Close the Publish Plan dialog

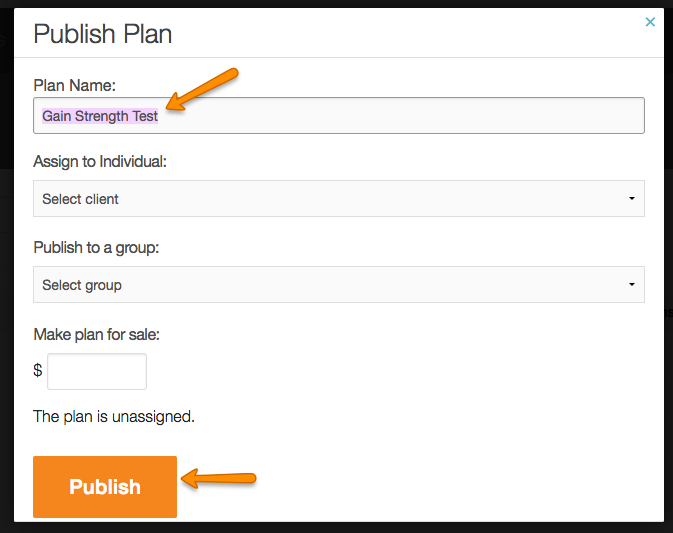click(x=650, y=21)
